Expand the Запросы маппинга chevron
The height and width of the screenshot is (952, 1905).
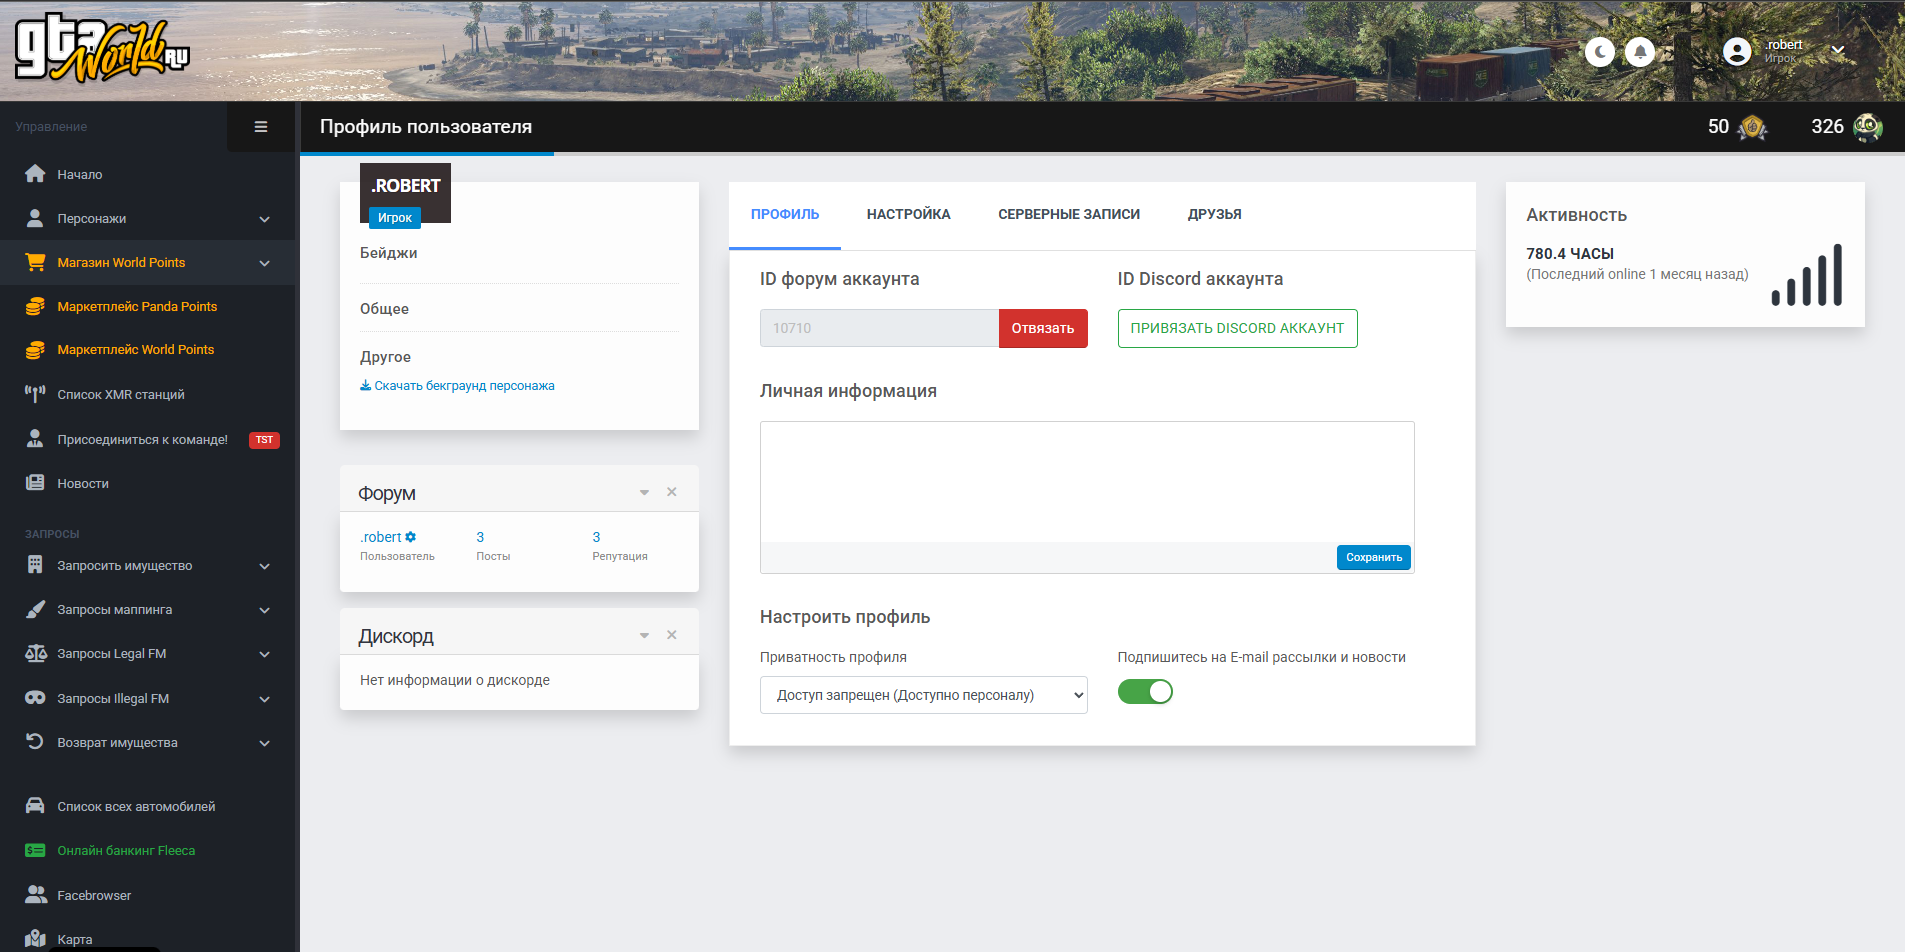[x=265, y=610]
